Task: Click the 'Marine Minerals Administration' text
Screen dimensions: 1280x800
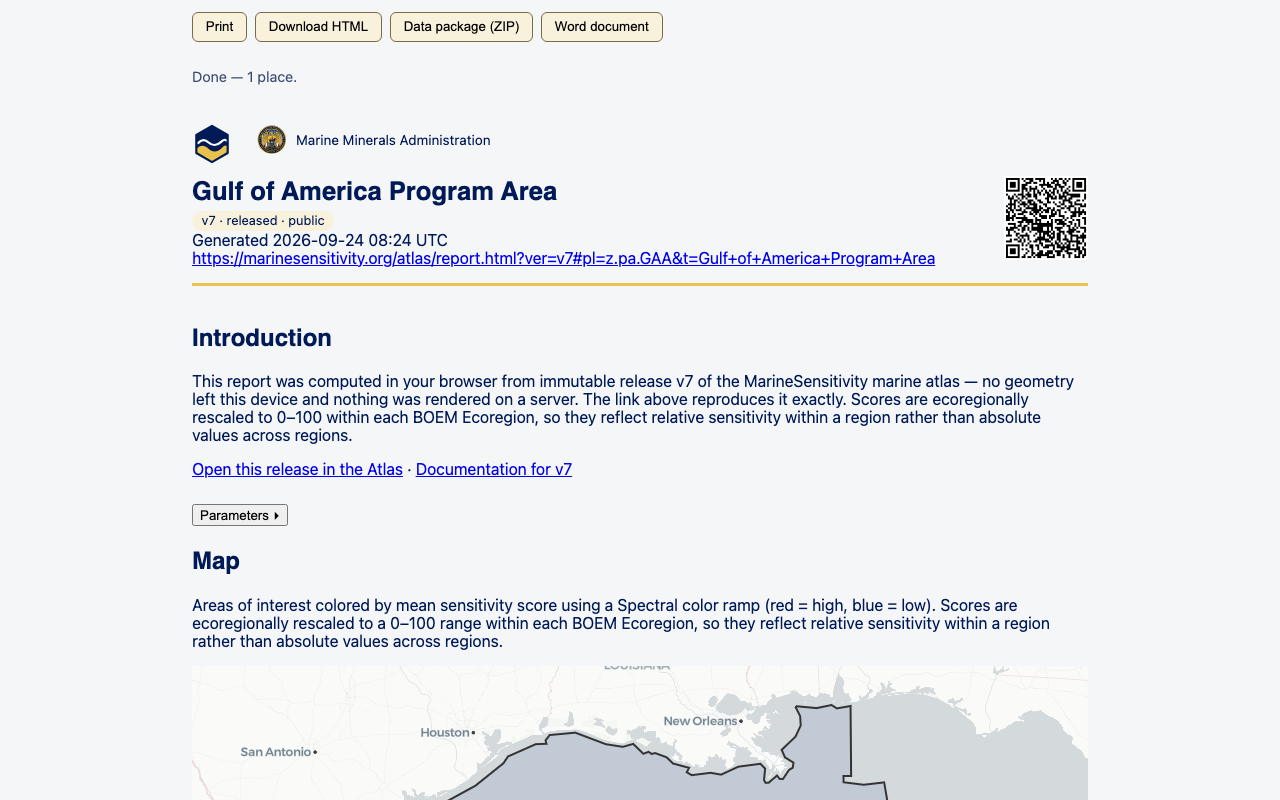Action: 393,140
